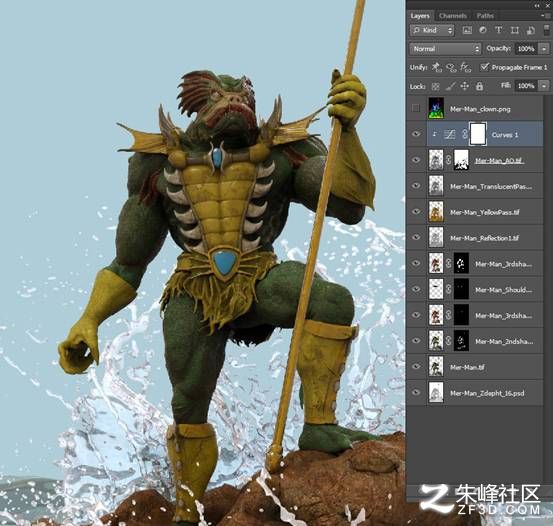Click the Opacity 100% value field
The image size is (553, 526).
(x=527, y=49)
